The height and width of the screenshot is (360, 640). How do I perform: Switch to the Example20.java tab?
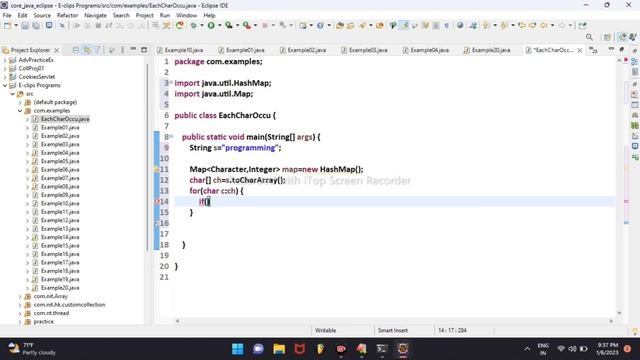pyautogui.click(x=487, y=50)
